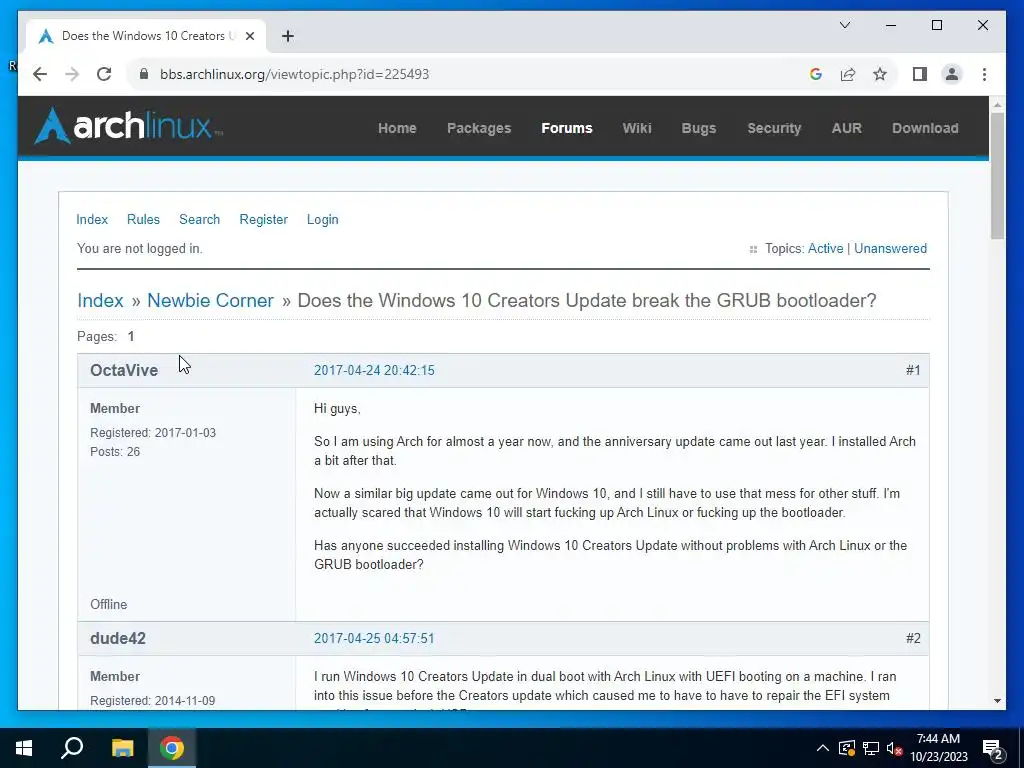Screen dimensions: 1024x768
Task: Click Chrome icon in taskbar
Action: click(x=172, y=748)
